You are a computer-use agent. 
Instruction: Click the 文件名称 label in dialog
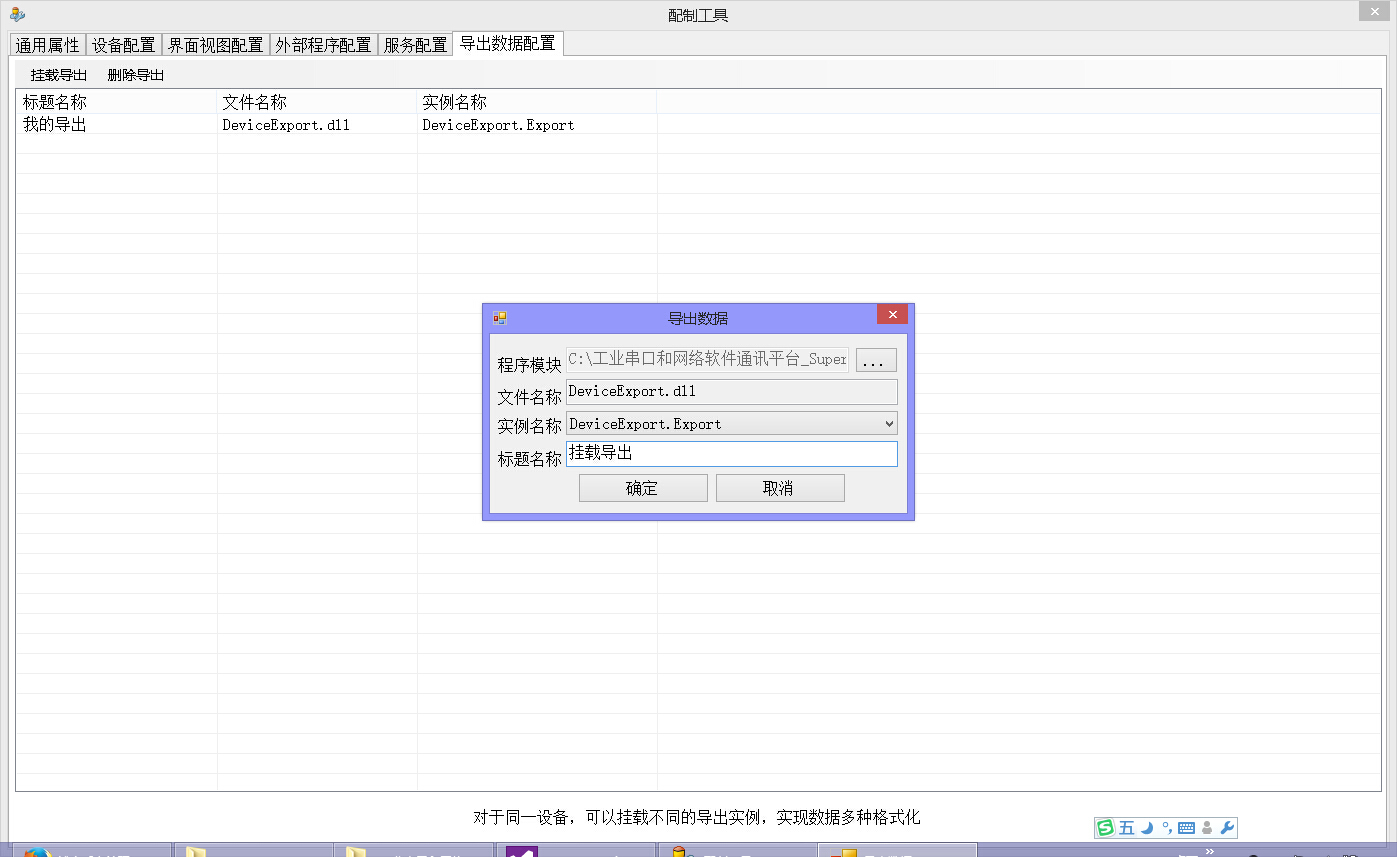point(530,397)
